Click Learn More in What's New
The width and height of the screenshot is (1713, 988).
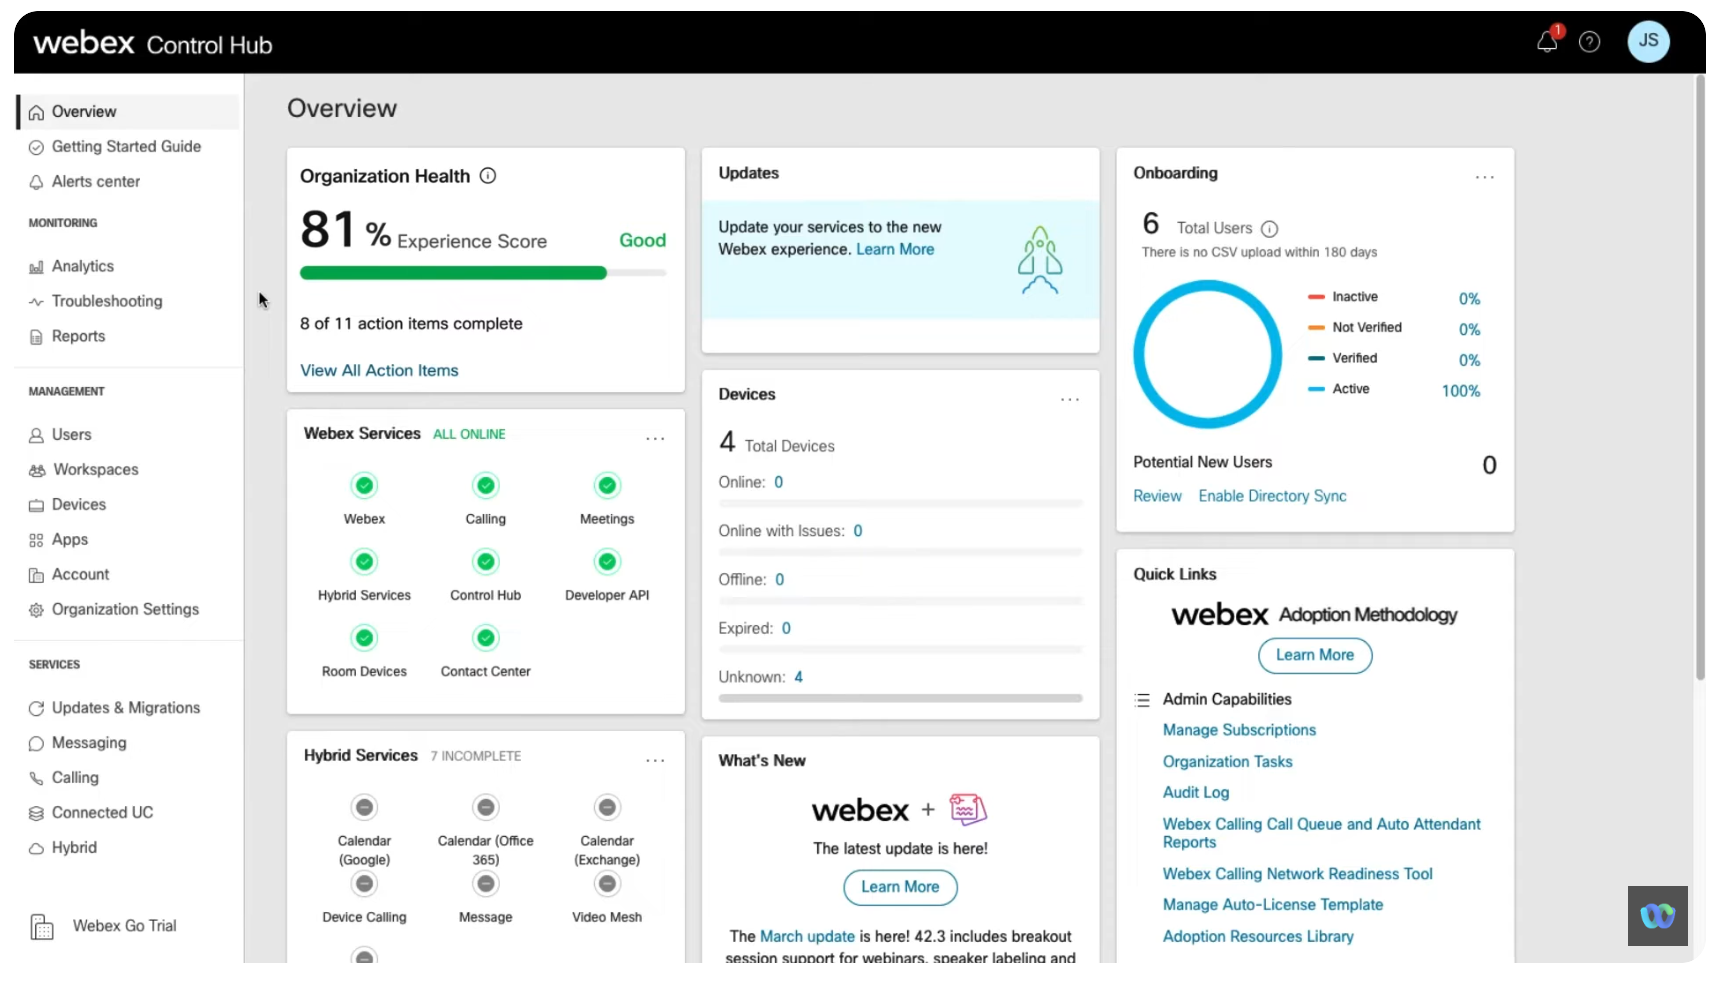pos(900,888)
